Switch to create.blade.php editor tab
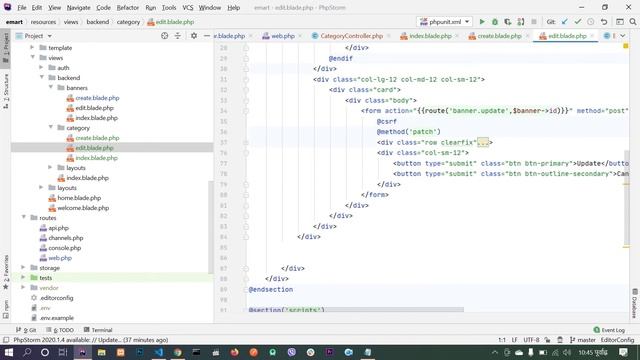 499,36
